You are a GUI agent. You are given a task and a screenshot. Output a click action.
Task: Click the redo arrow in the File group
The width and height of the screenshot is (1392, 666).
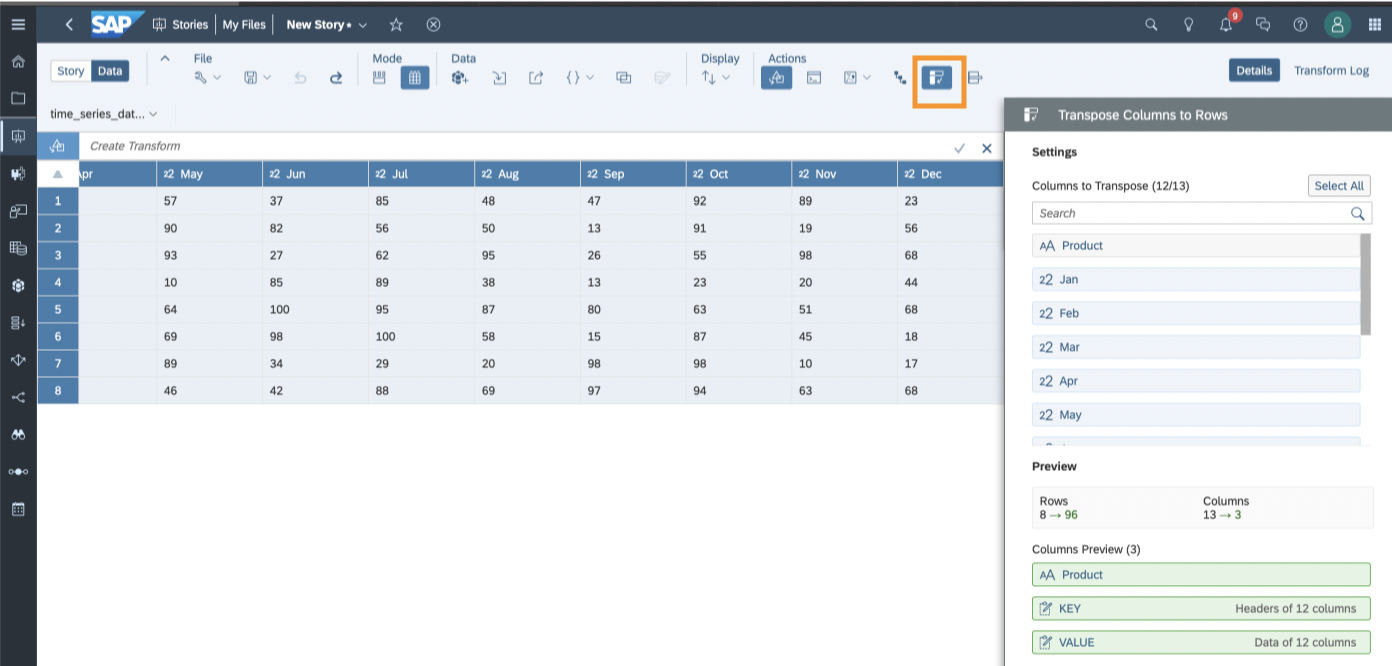(336, 78)
